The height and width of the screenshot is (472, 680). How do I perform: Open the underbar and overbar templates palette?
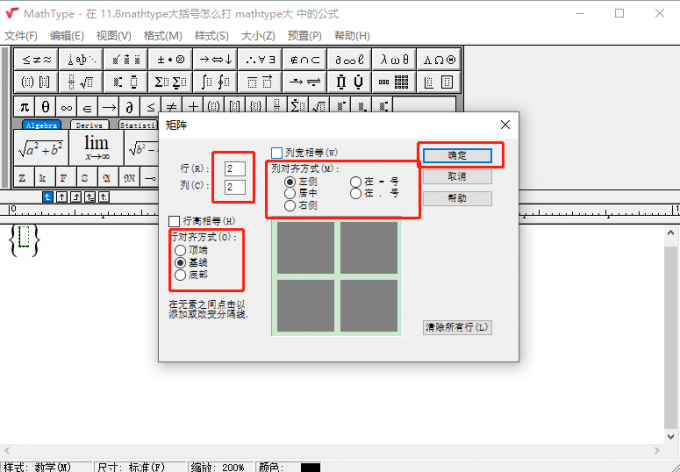point(260,82)
